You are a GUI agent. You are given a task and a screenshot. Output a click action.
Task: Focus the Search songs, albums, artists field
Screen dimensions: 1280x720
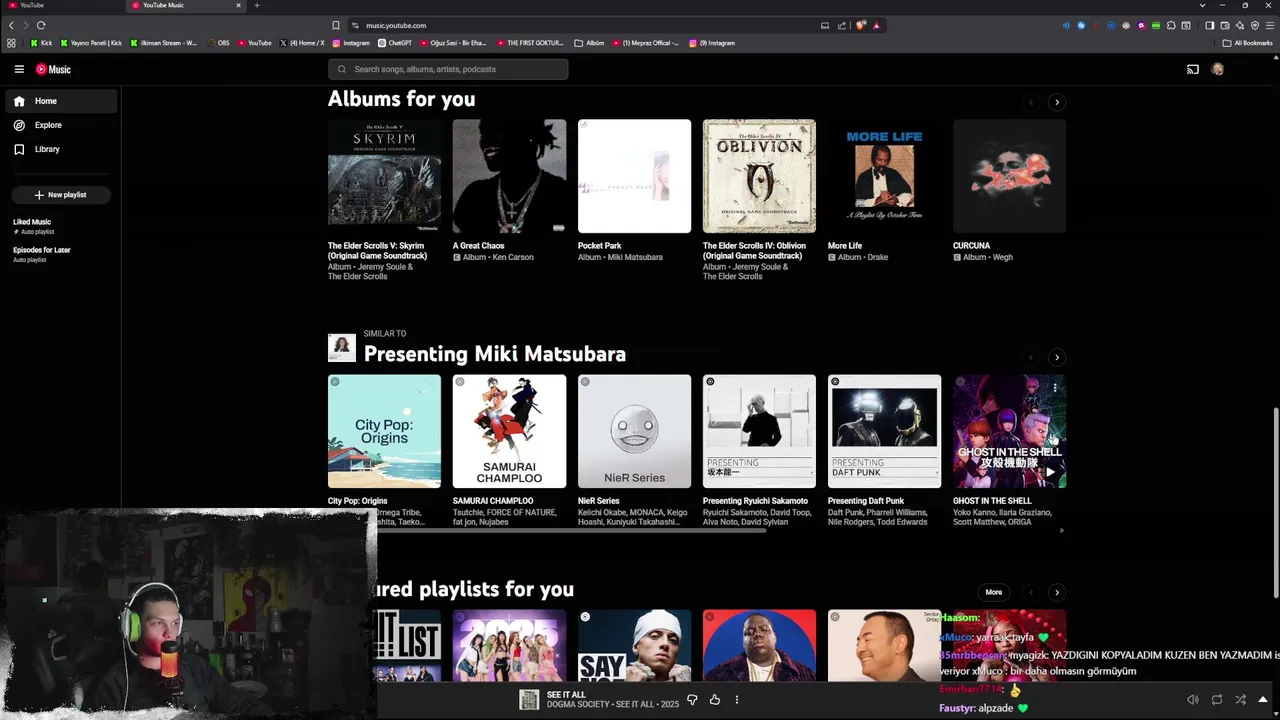[448, 69]
